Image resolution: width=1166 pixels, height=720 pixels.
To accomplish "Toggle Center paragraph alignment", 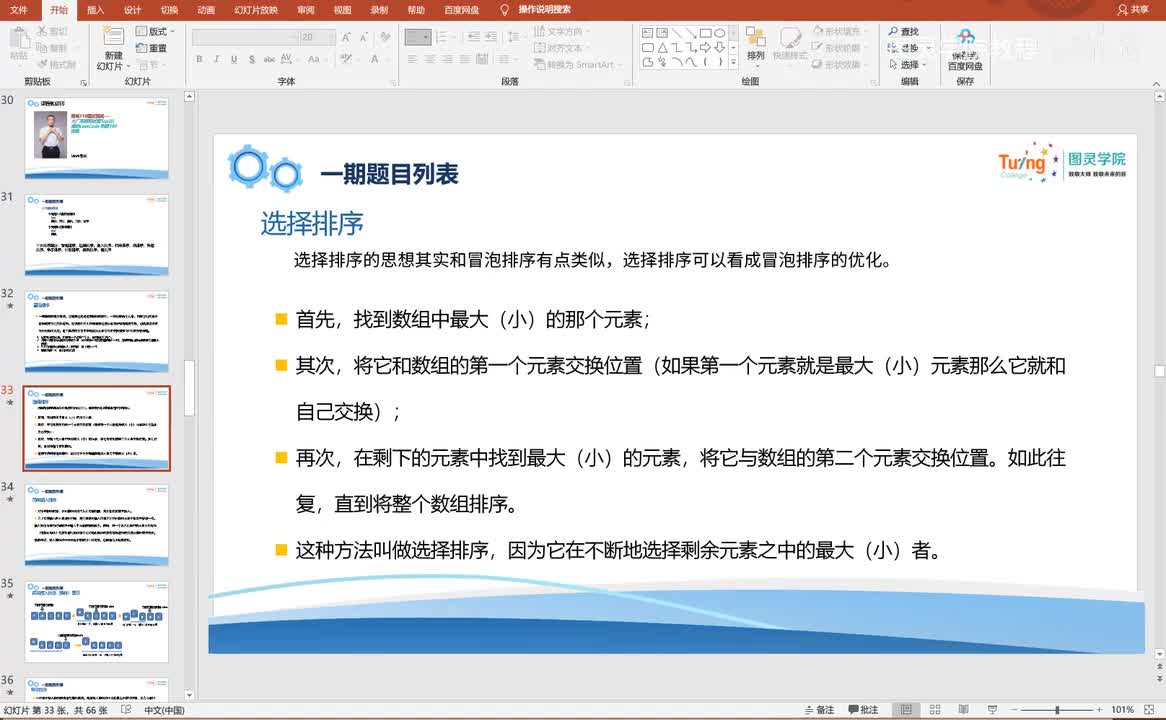I will click(430, 59).
